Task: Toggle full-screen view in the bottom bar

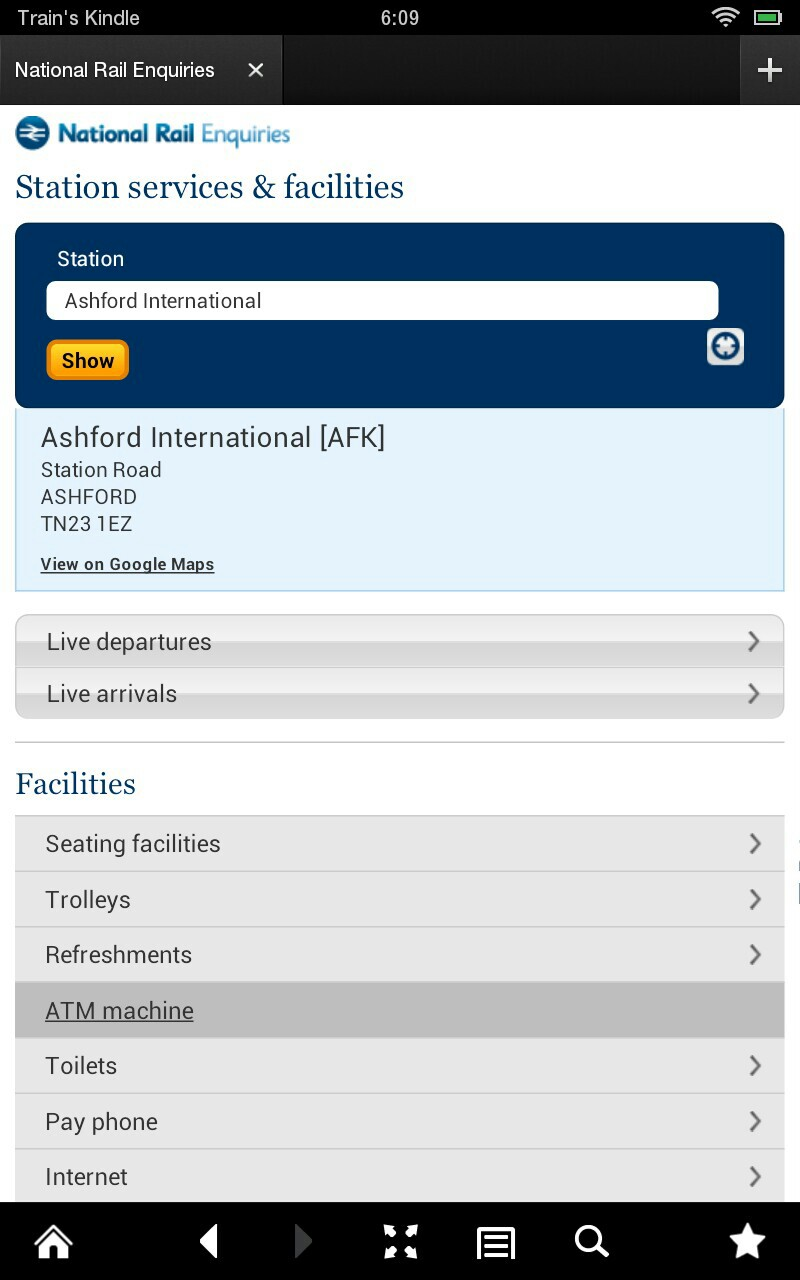Action: click(x=400, y=1241)
